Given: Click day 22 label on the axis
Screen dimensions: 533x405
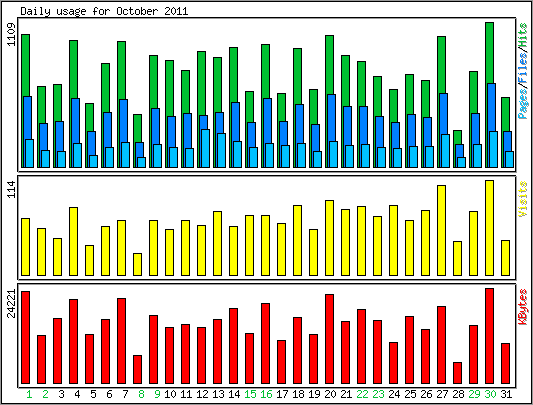Looking at the screenshot, I should coord(362,394).
